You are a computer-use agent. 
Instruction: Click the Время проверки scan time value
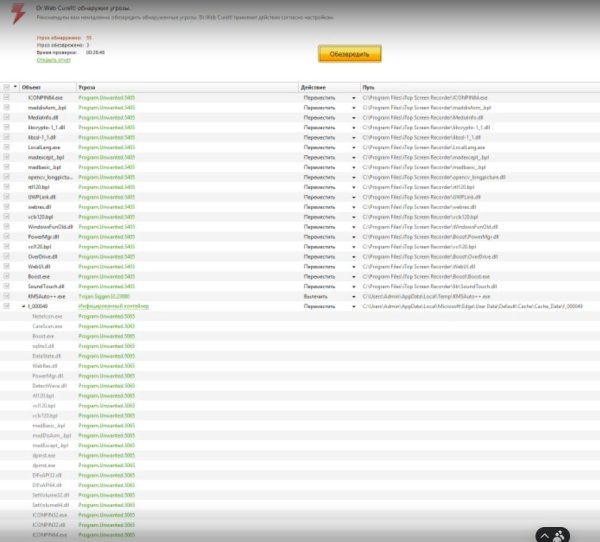pyautogui.click(x=95, y=52)
